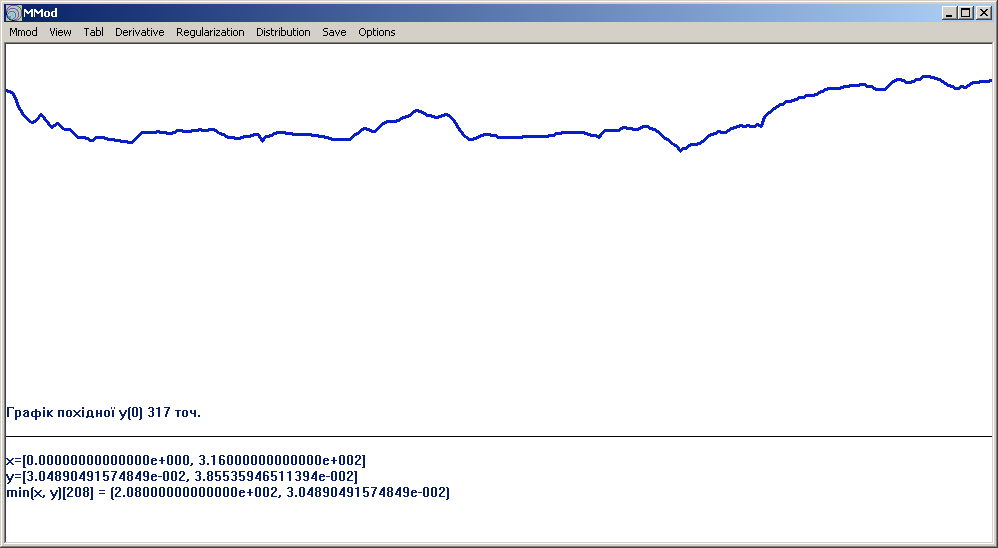Open the Options menu

377,32
